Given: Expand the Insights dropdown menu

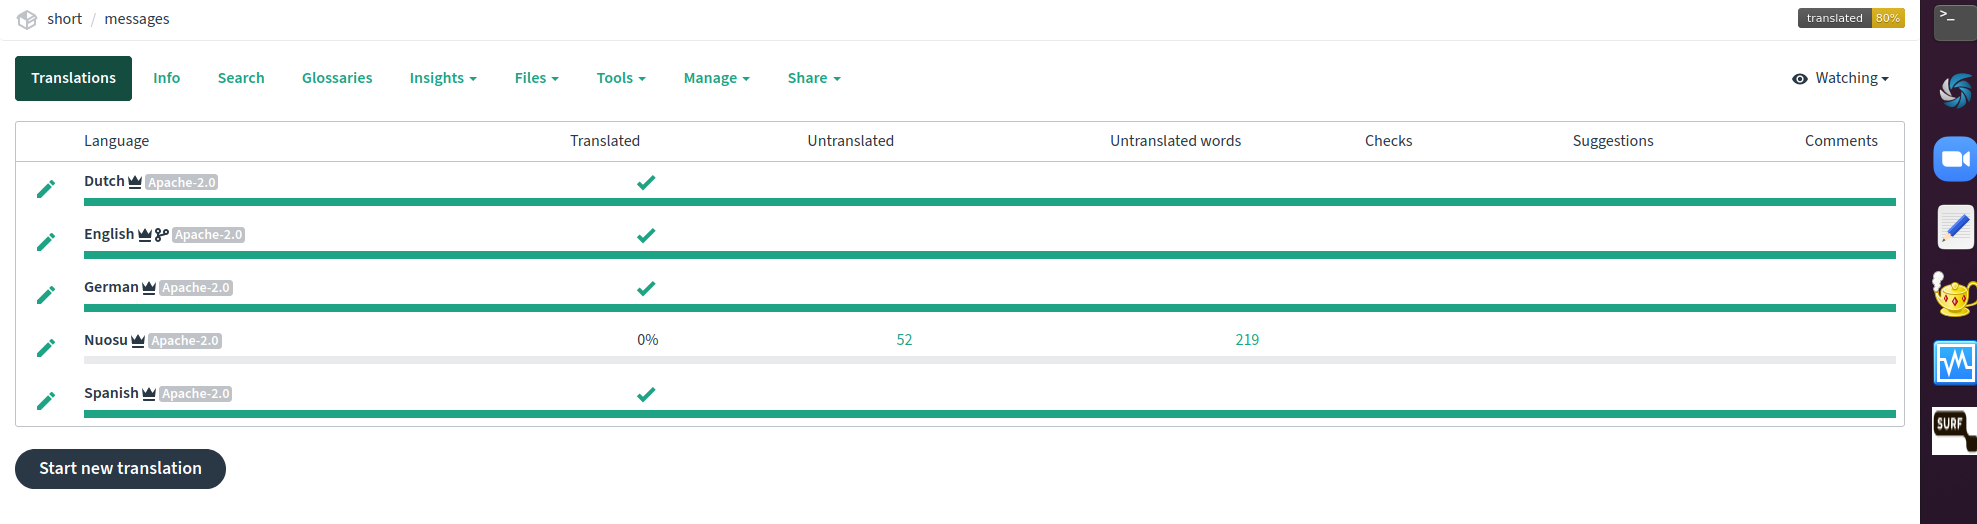Looking at the screenshot, I should pos(443,78).
